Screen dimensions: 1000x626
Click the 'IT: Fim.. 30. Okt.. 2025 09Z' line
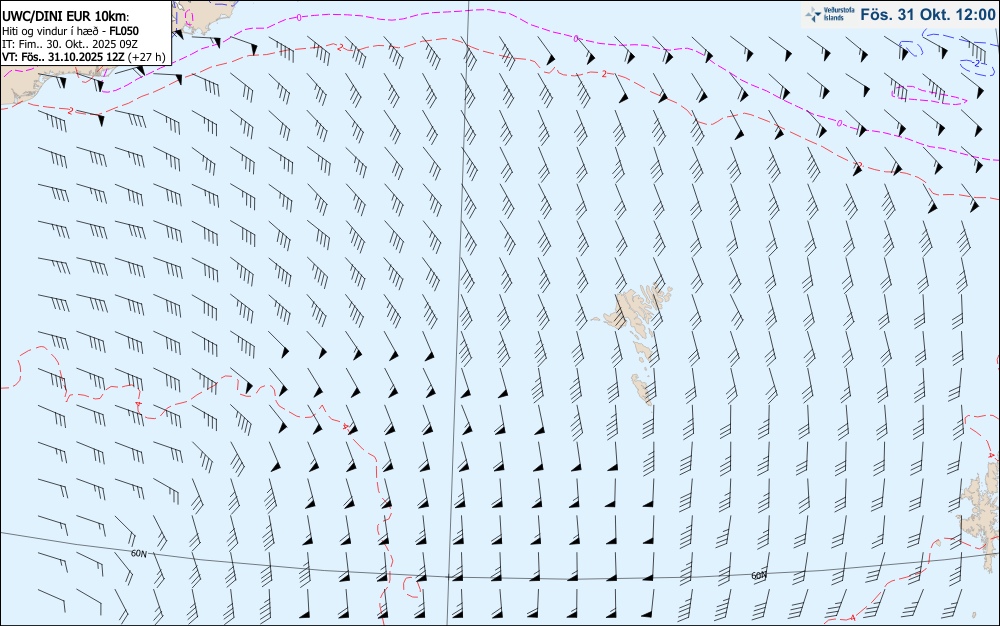(x=70, y=44)
